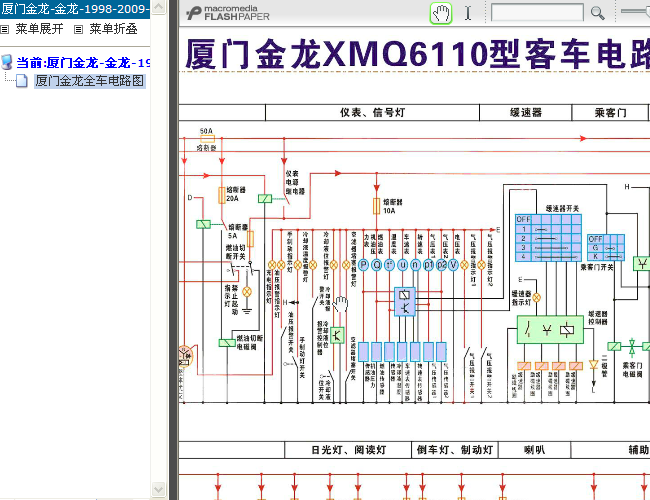Image resolution: width=650 pixels, height=500 pixels.
Task: Click the 缓速器开关 switch table
Action: (x=548, y=238)
